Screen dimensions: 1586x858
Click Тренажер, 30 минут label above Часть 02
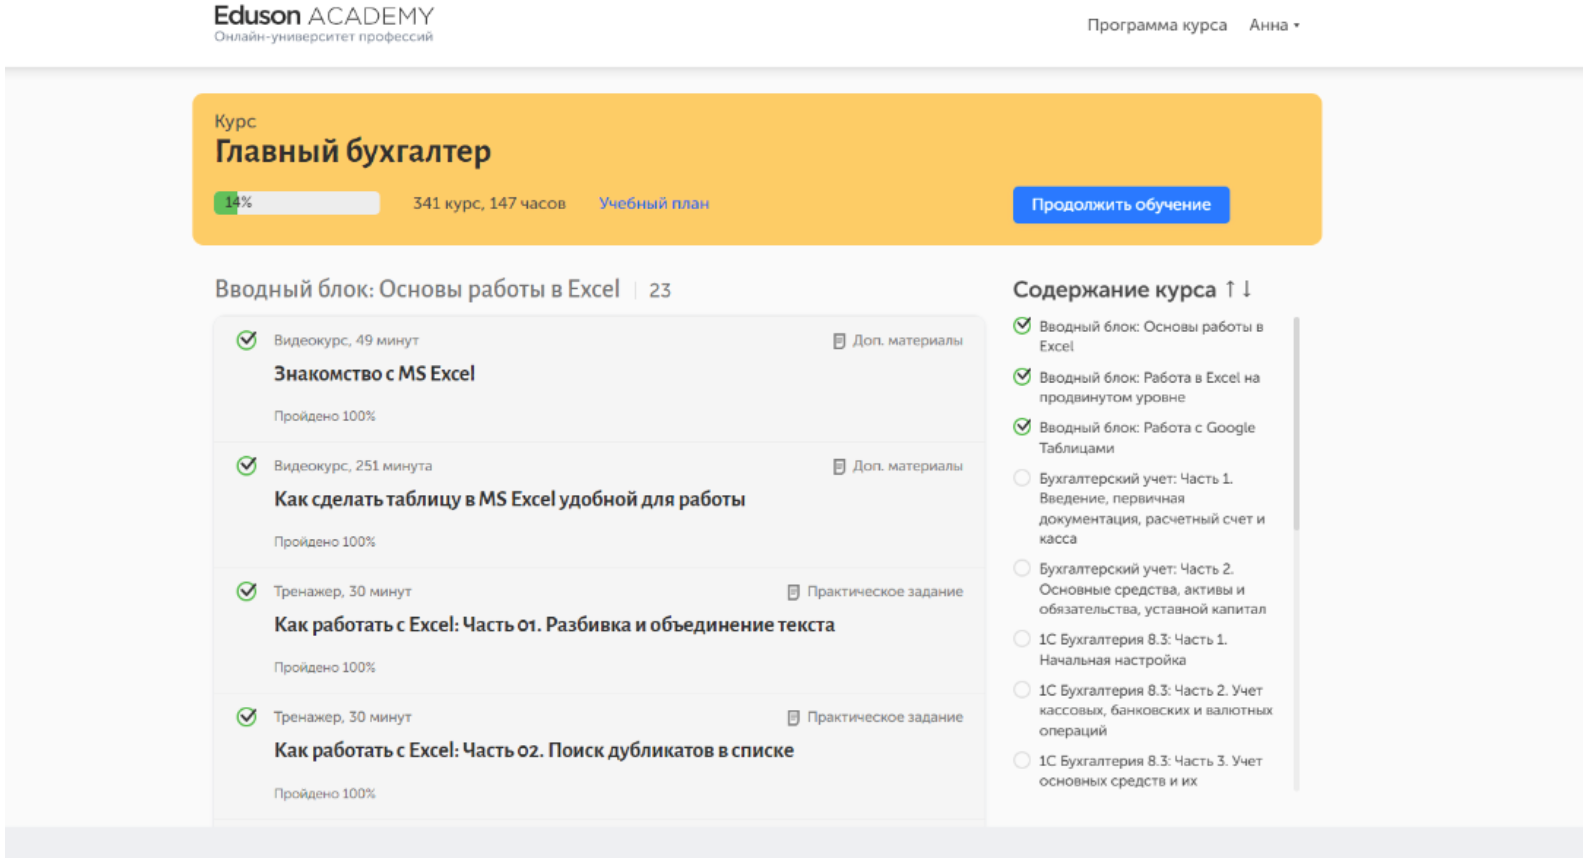point(343,717)
